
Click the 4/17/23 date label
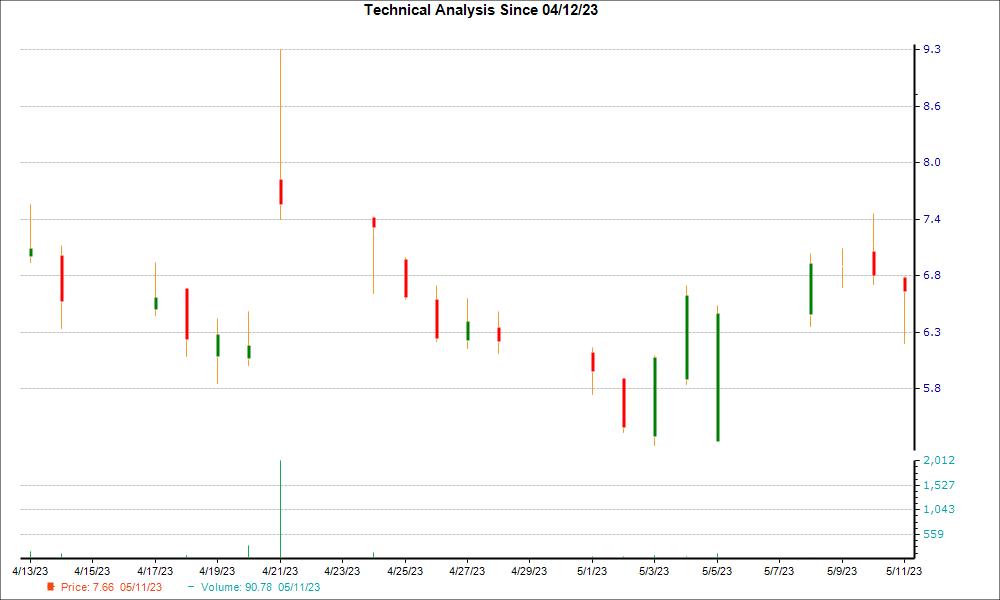pyautogui.click(x=155, y=571)
